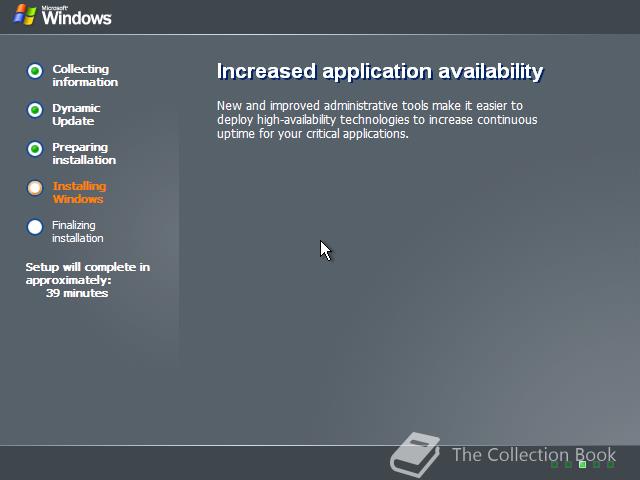Click the "Preparing installation" step label

(84, 153)
